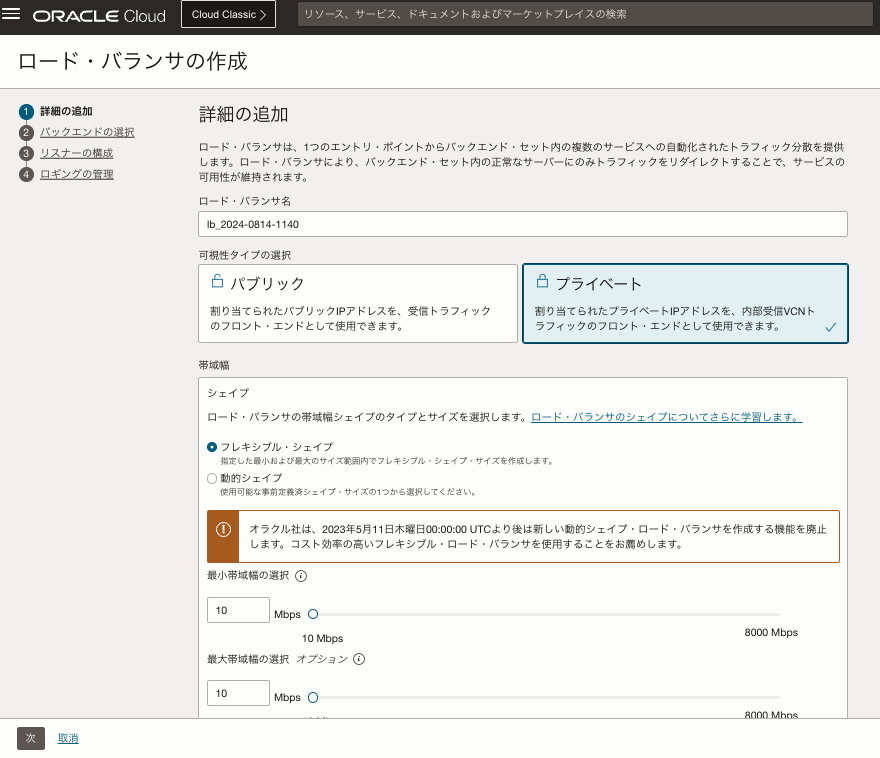880x758 pixels.
Task: Choose 動的シェイプ radio option
Action: [212, 479]
